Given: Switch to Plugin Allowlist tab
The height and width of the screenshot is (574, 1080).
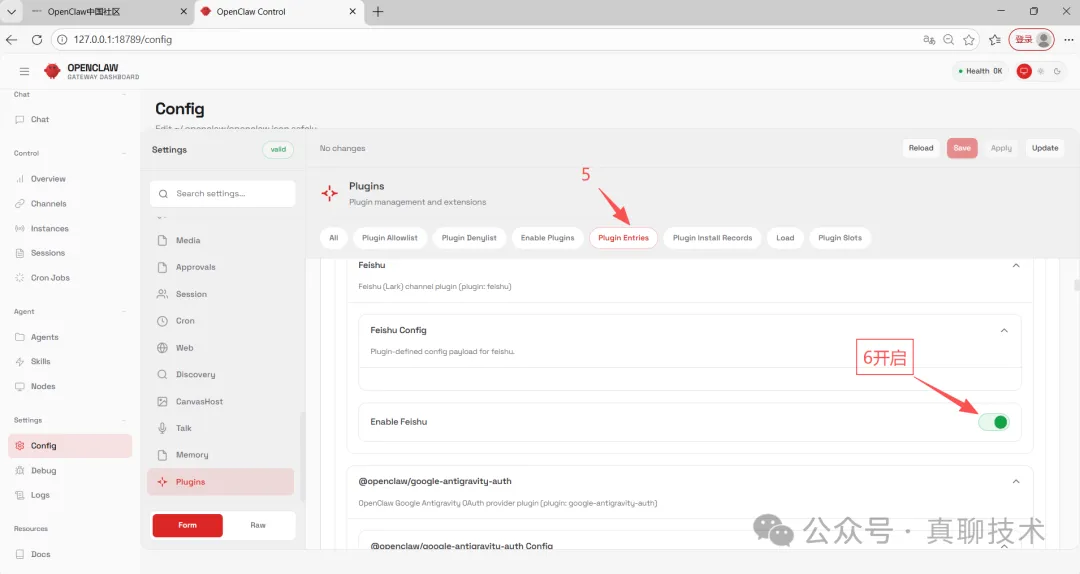Looking at the screenshot, I should point(389,238).
